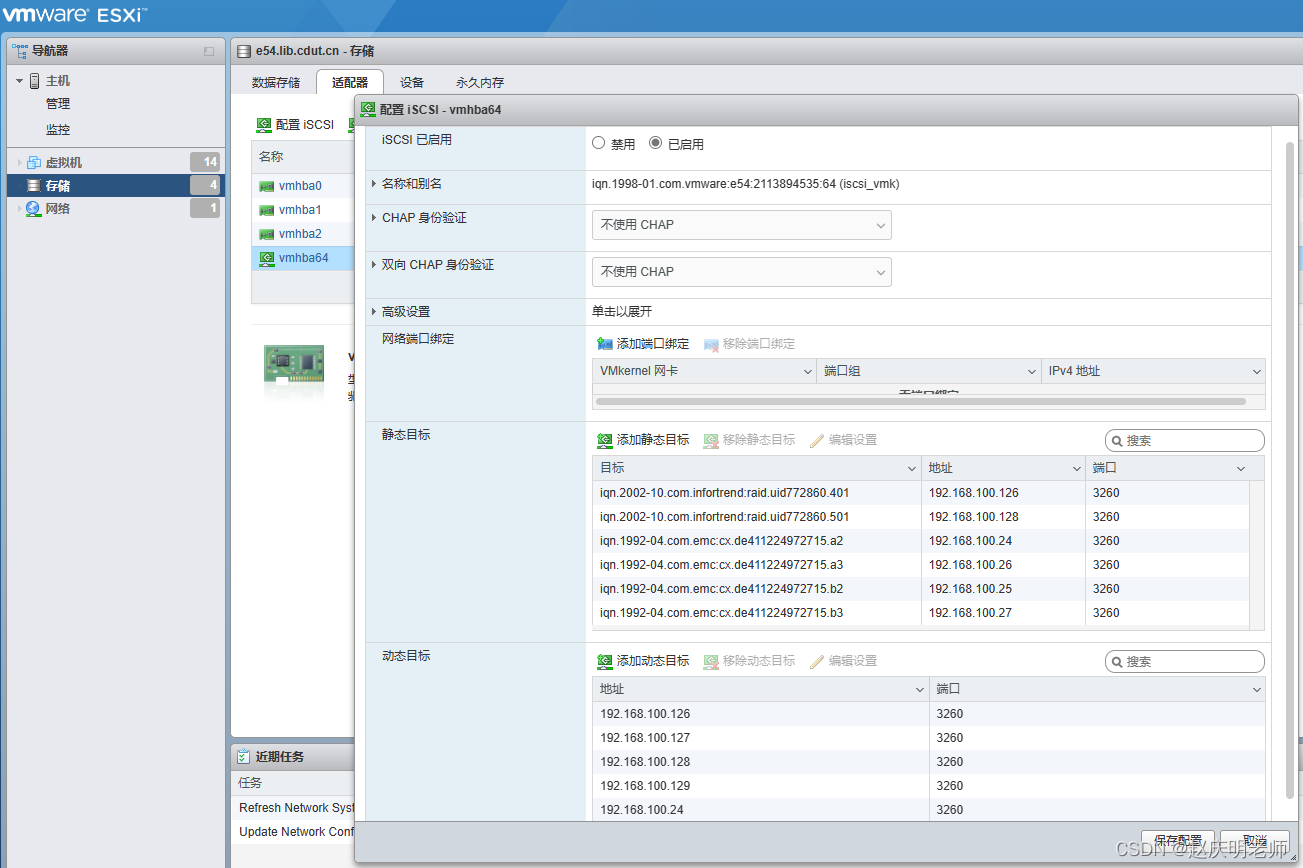The image size is (1303, 868).
Task: Switch to the Datastores tab
Action: point(276,83)
